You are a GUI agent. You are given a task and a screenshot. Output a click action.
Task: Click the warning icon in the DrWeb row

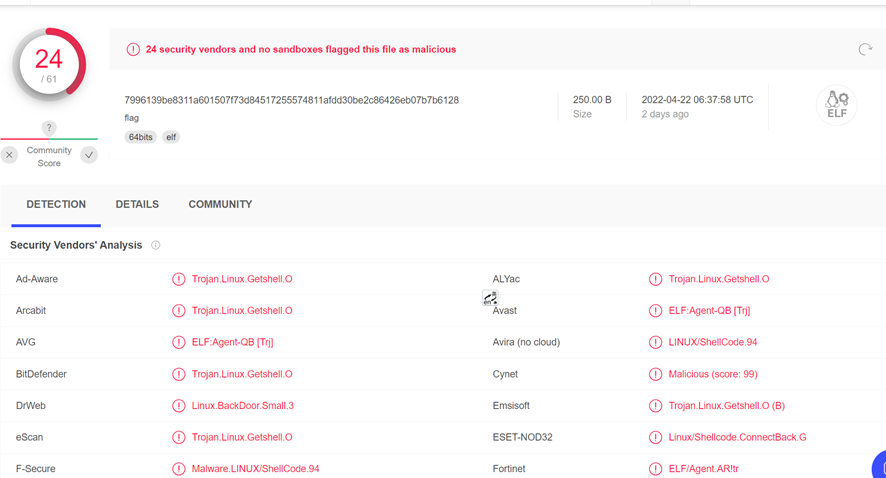coord(179,406)
